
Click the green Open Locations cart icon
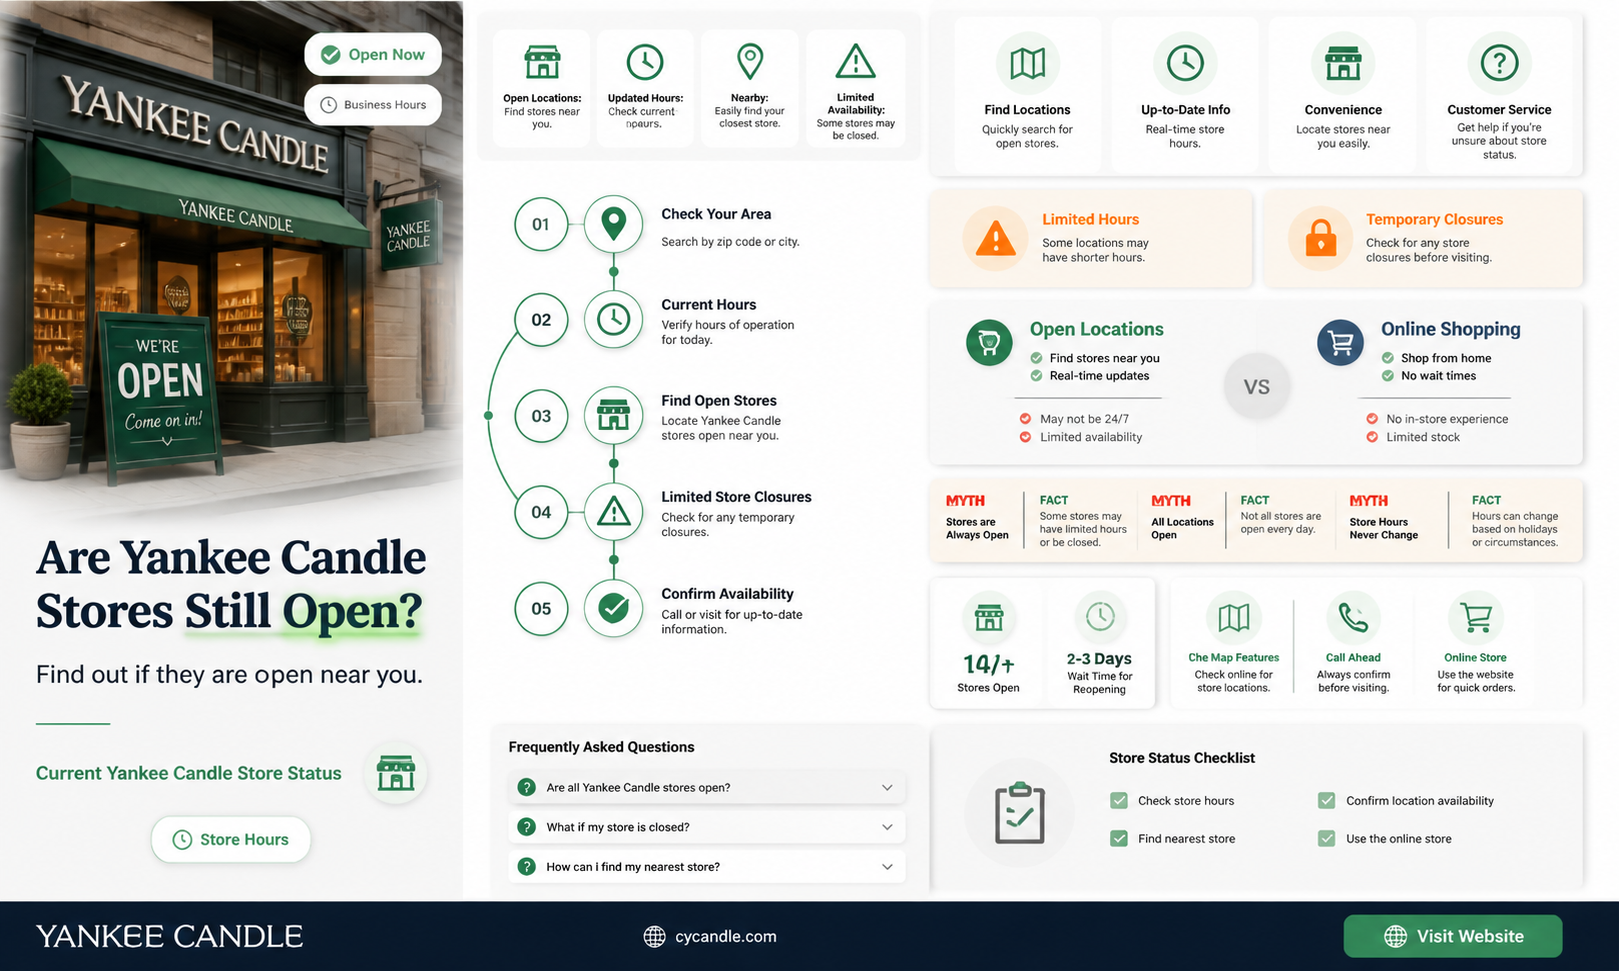989,343
